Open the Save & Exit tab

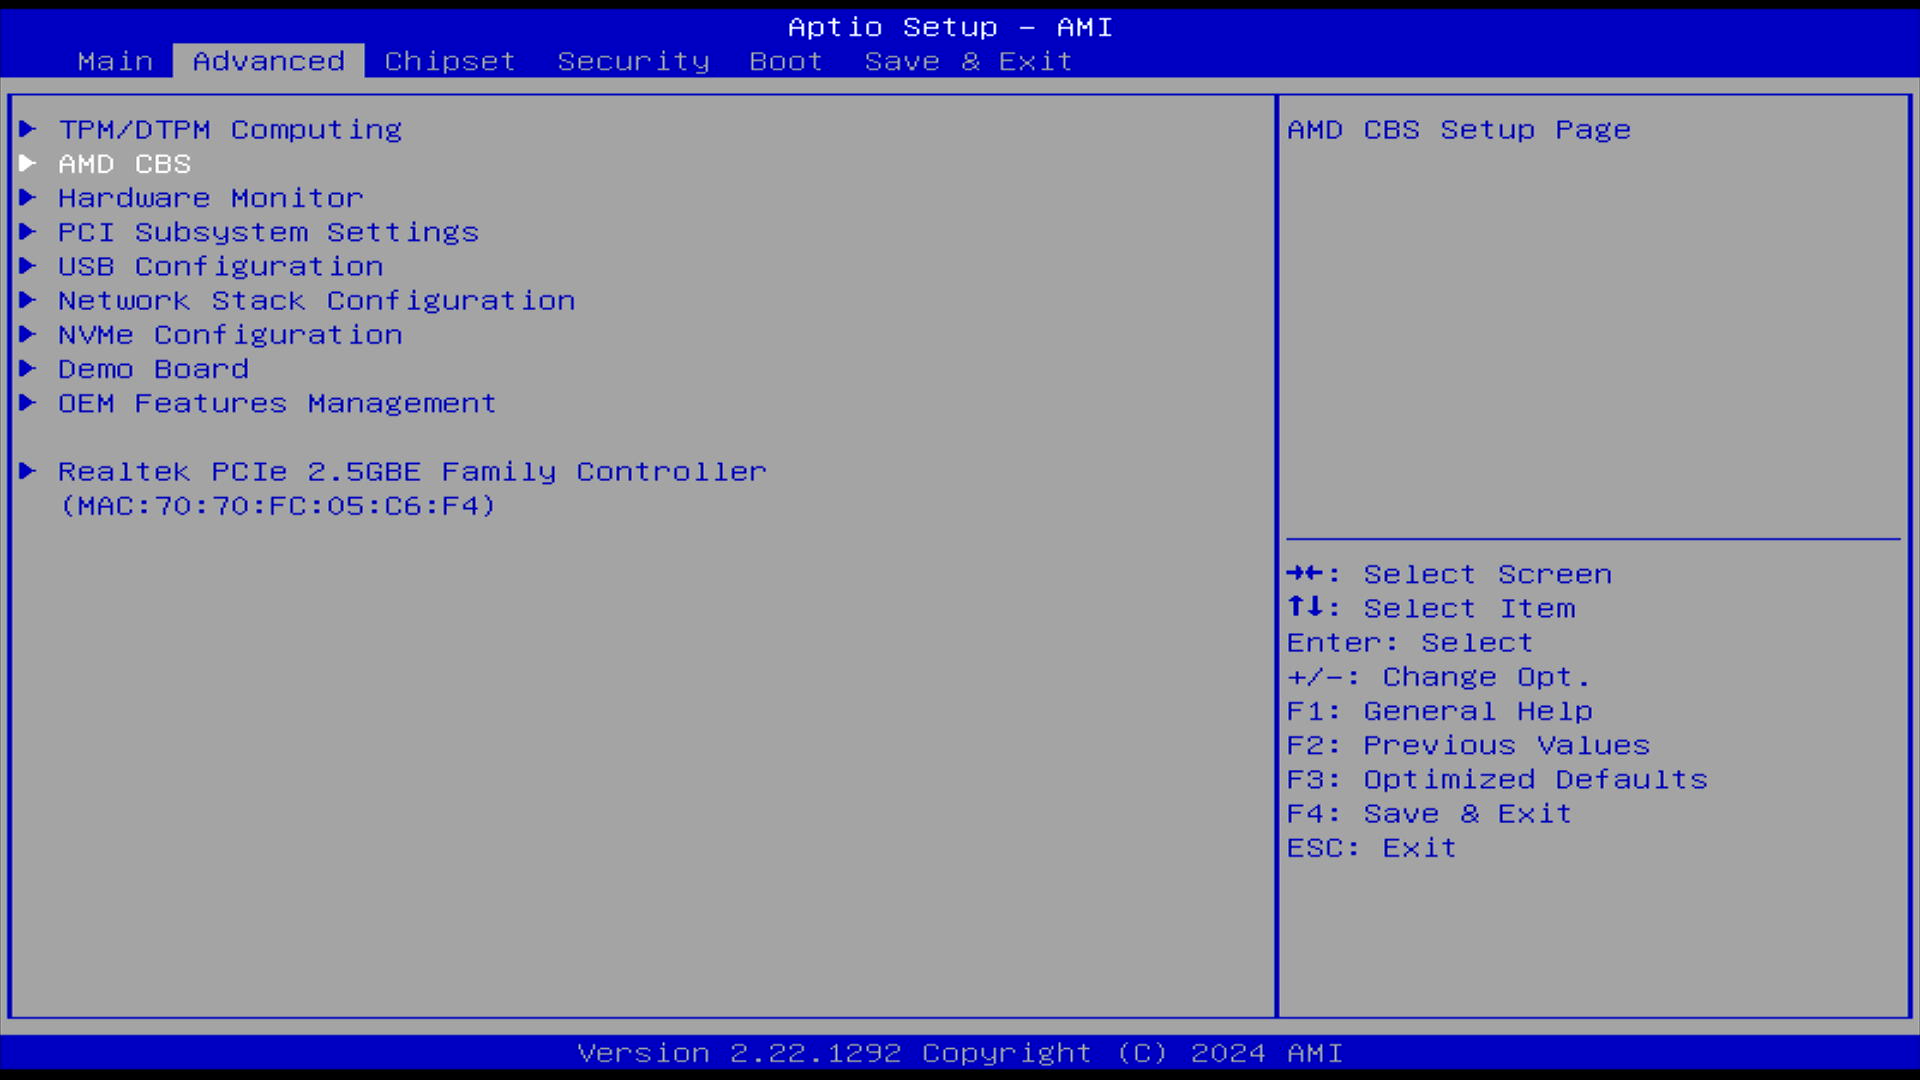[968, 61]
